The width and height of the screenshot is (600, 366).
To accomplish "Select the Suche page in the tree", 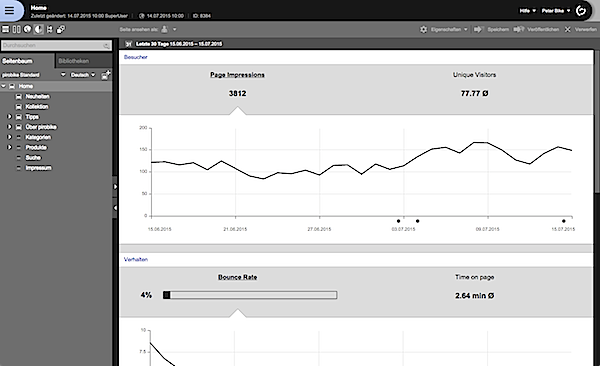I will (x=33, y=157).
